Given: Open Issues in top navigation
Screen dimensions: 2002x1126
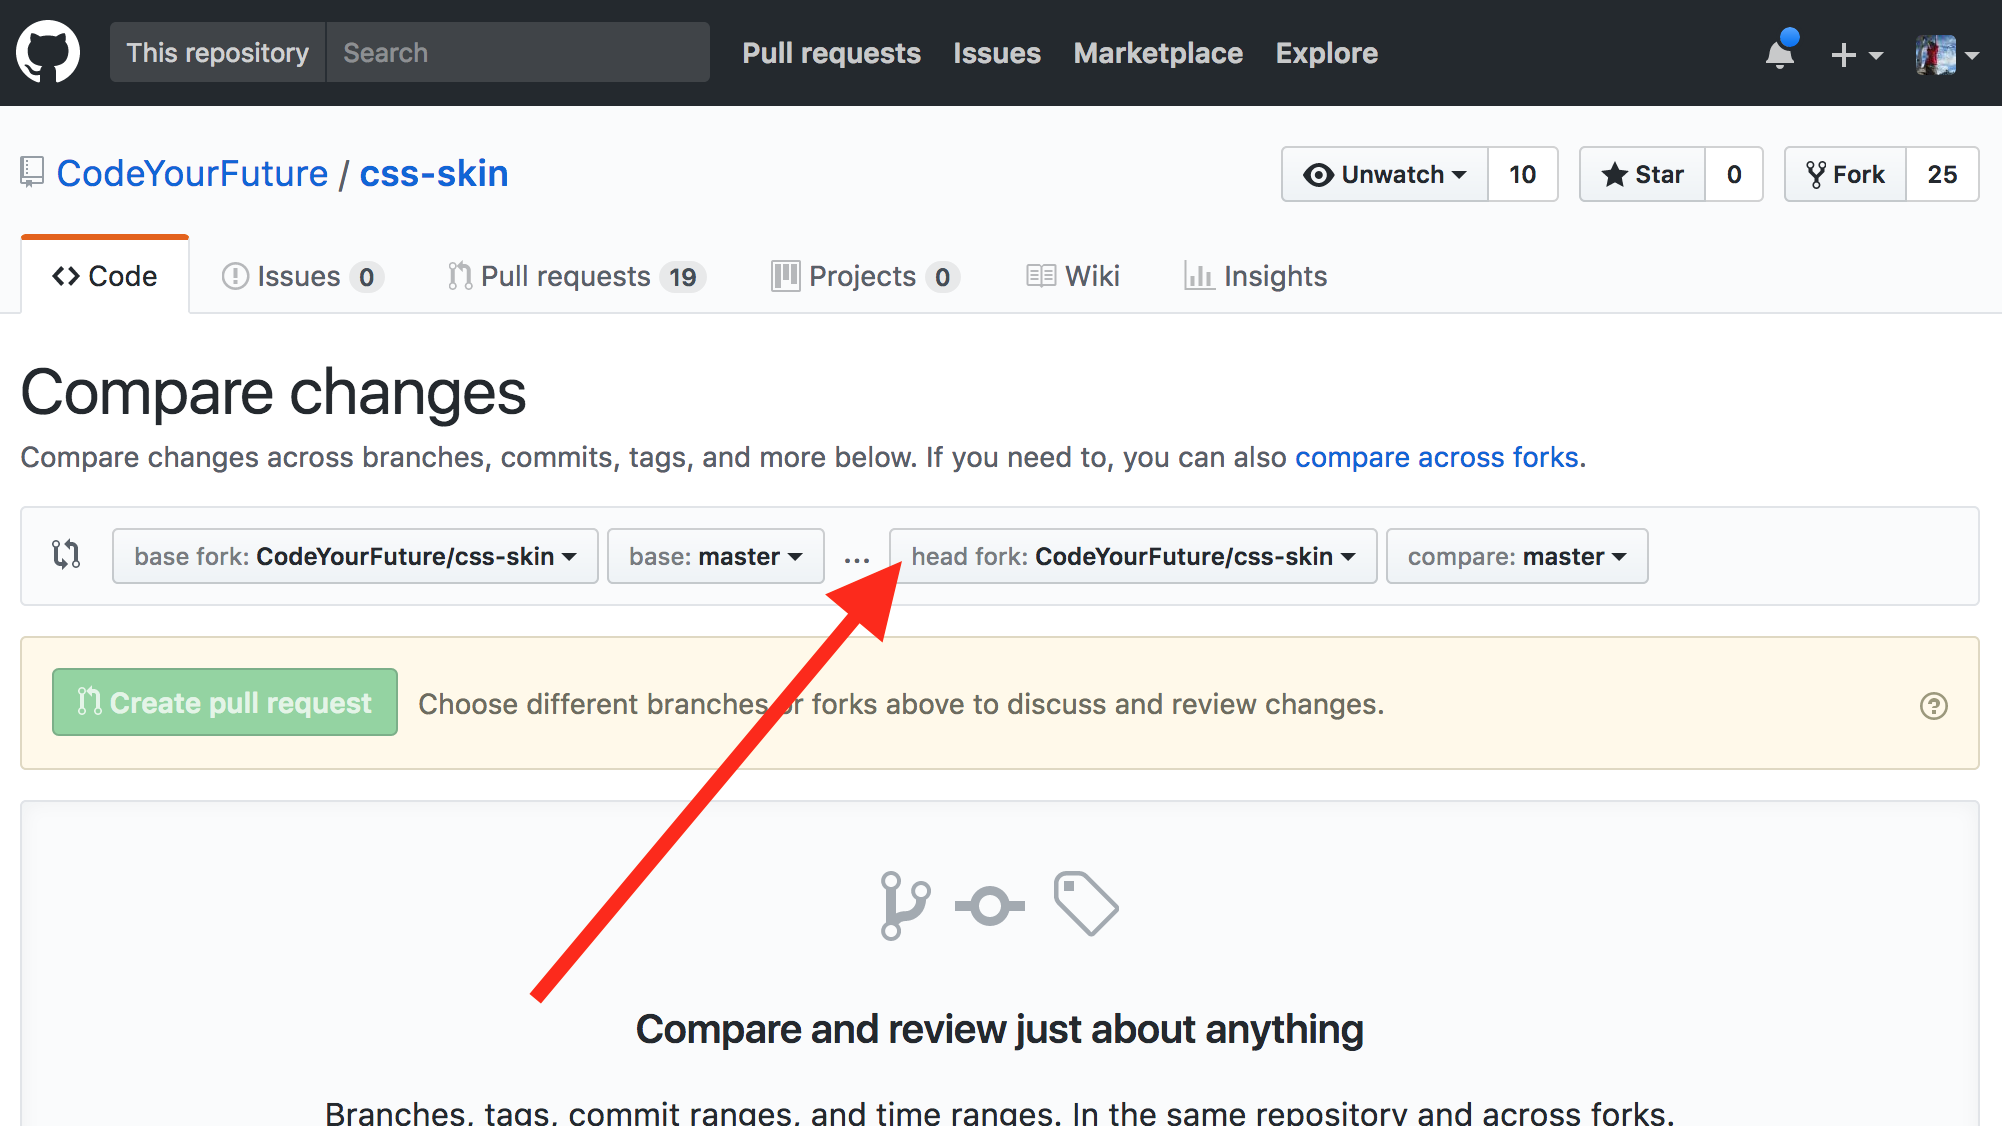Looking at the screenshot, I should click(997, 53).
